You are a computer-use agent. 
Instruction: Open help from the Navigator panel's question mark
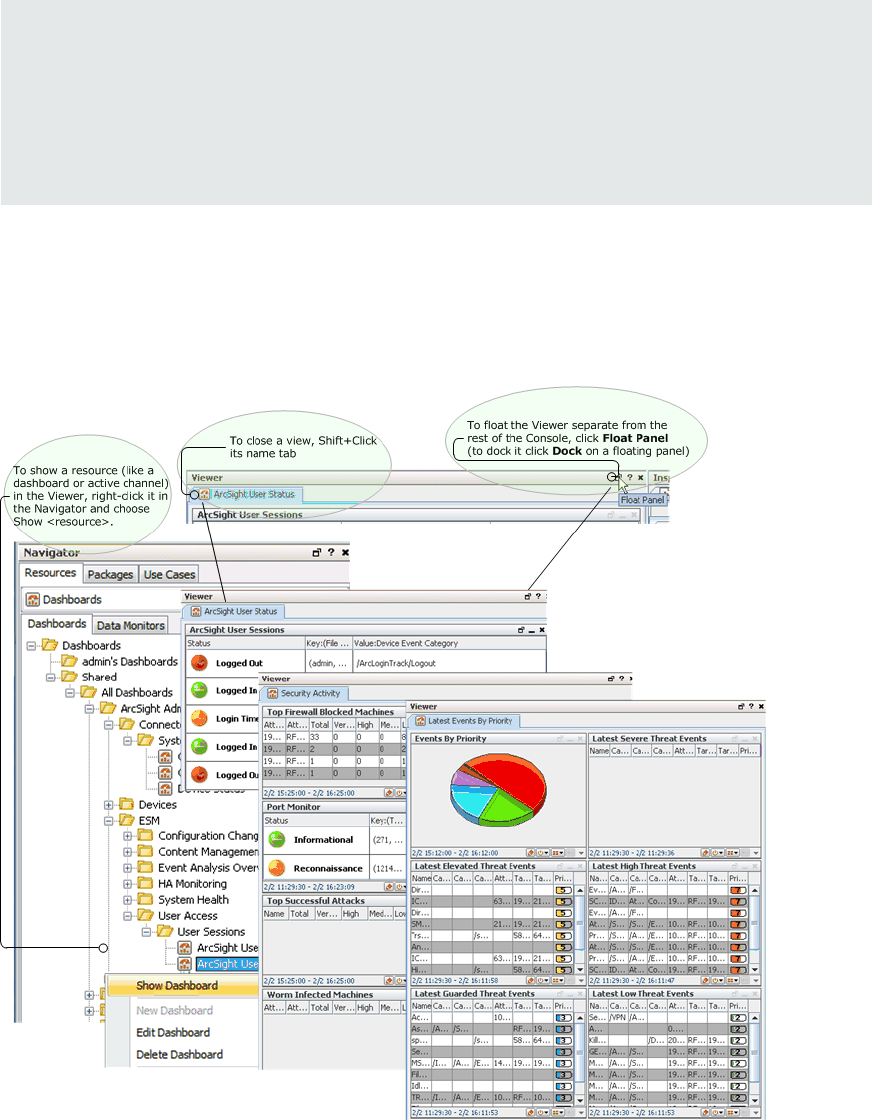(331, 552)
